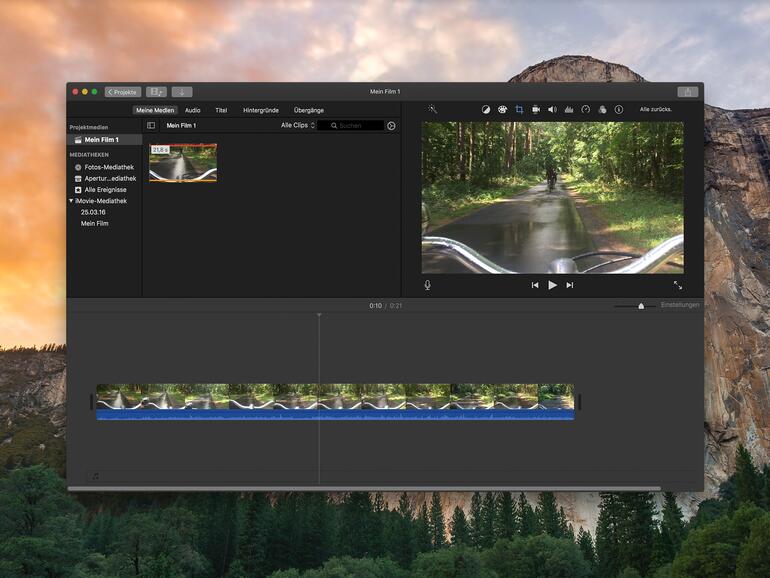Open the volume speaker settings

[552, 109]
